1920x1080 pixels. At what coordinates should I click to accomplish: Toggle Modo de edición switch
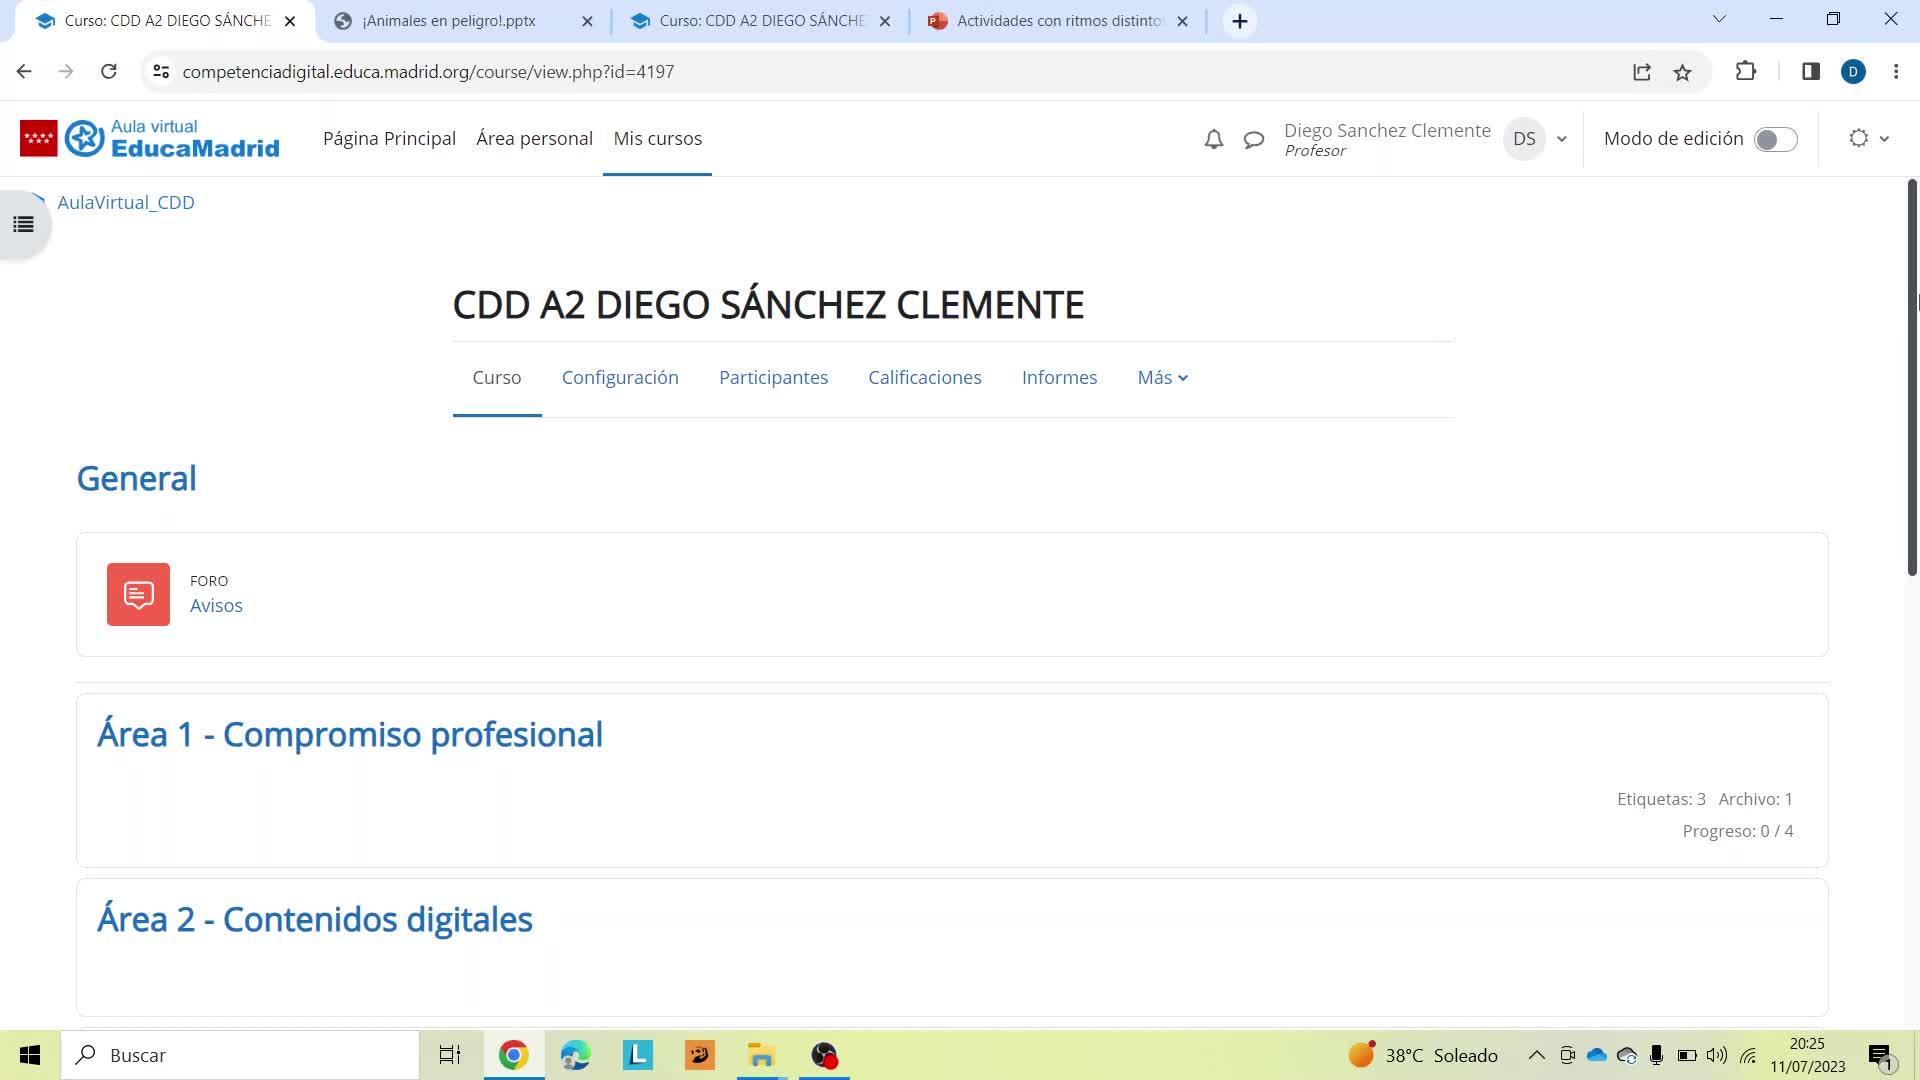pos(1776,139)
